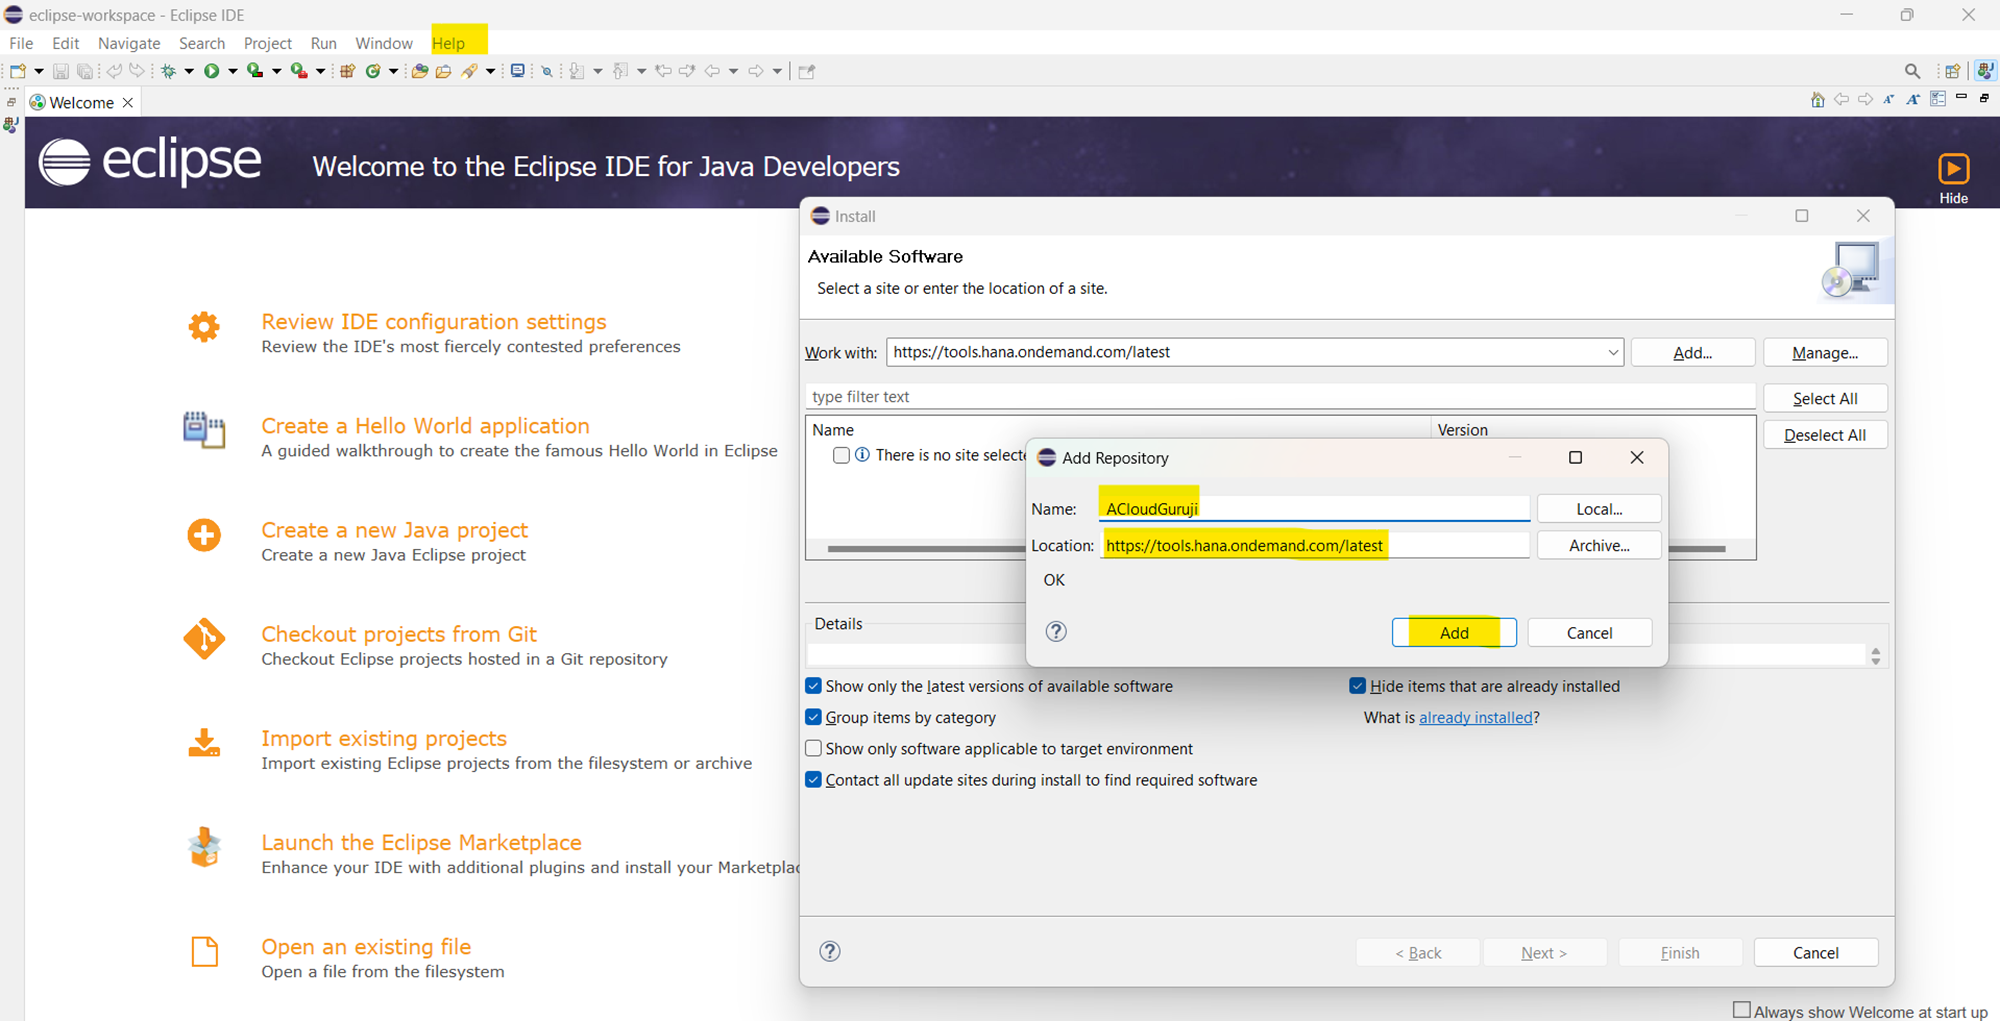The image size is (2000, 1021).
Task: Click the Open Perspective icon
Action: (1952, 71)
